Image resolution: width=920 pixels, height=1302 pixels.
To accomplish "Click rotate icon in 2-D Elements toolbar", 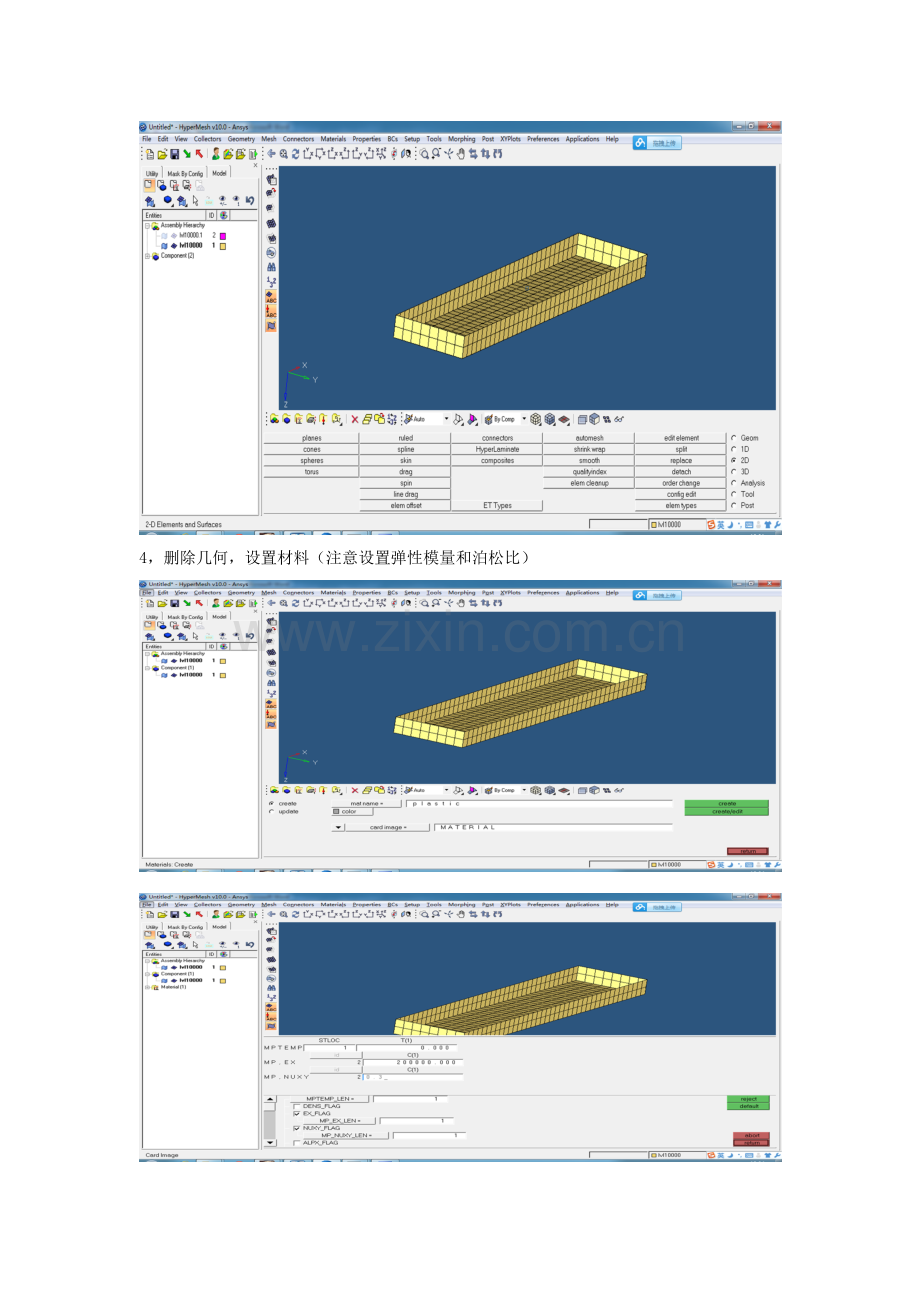I will tap(295, 154).
